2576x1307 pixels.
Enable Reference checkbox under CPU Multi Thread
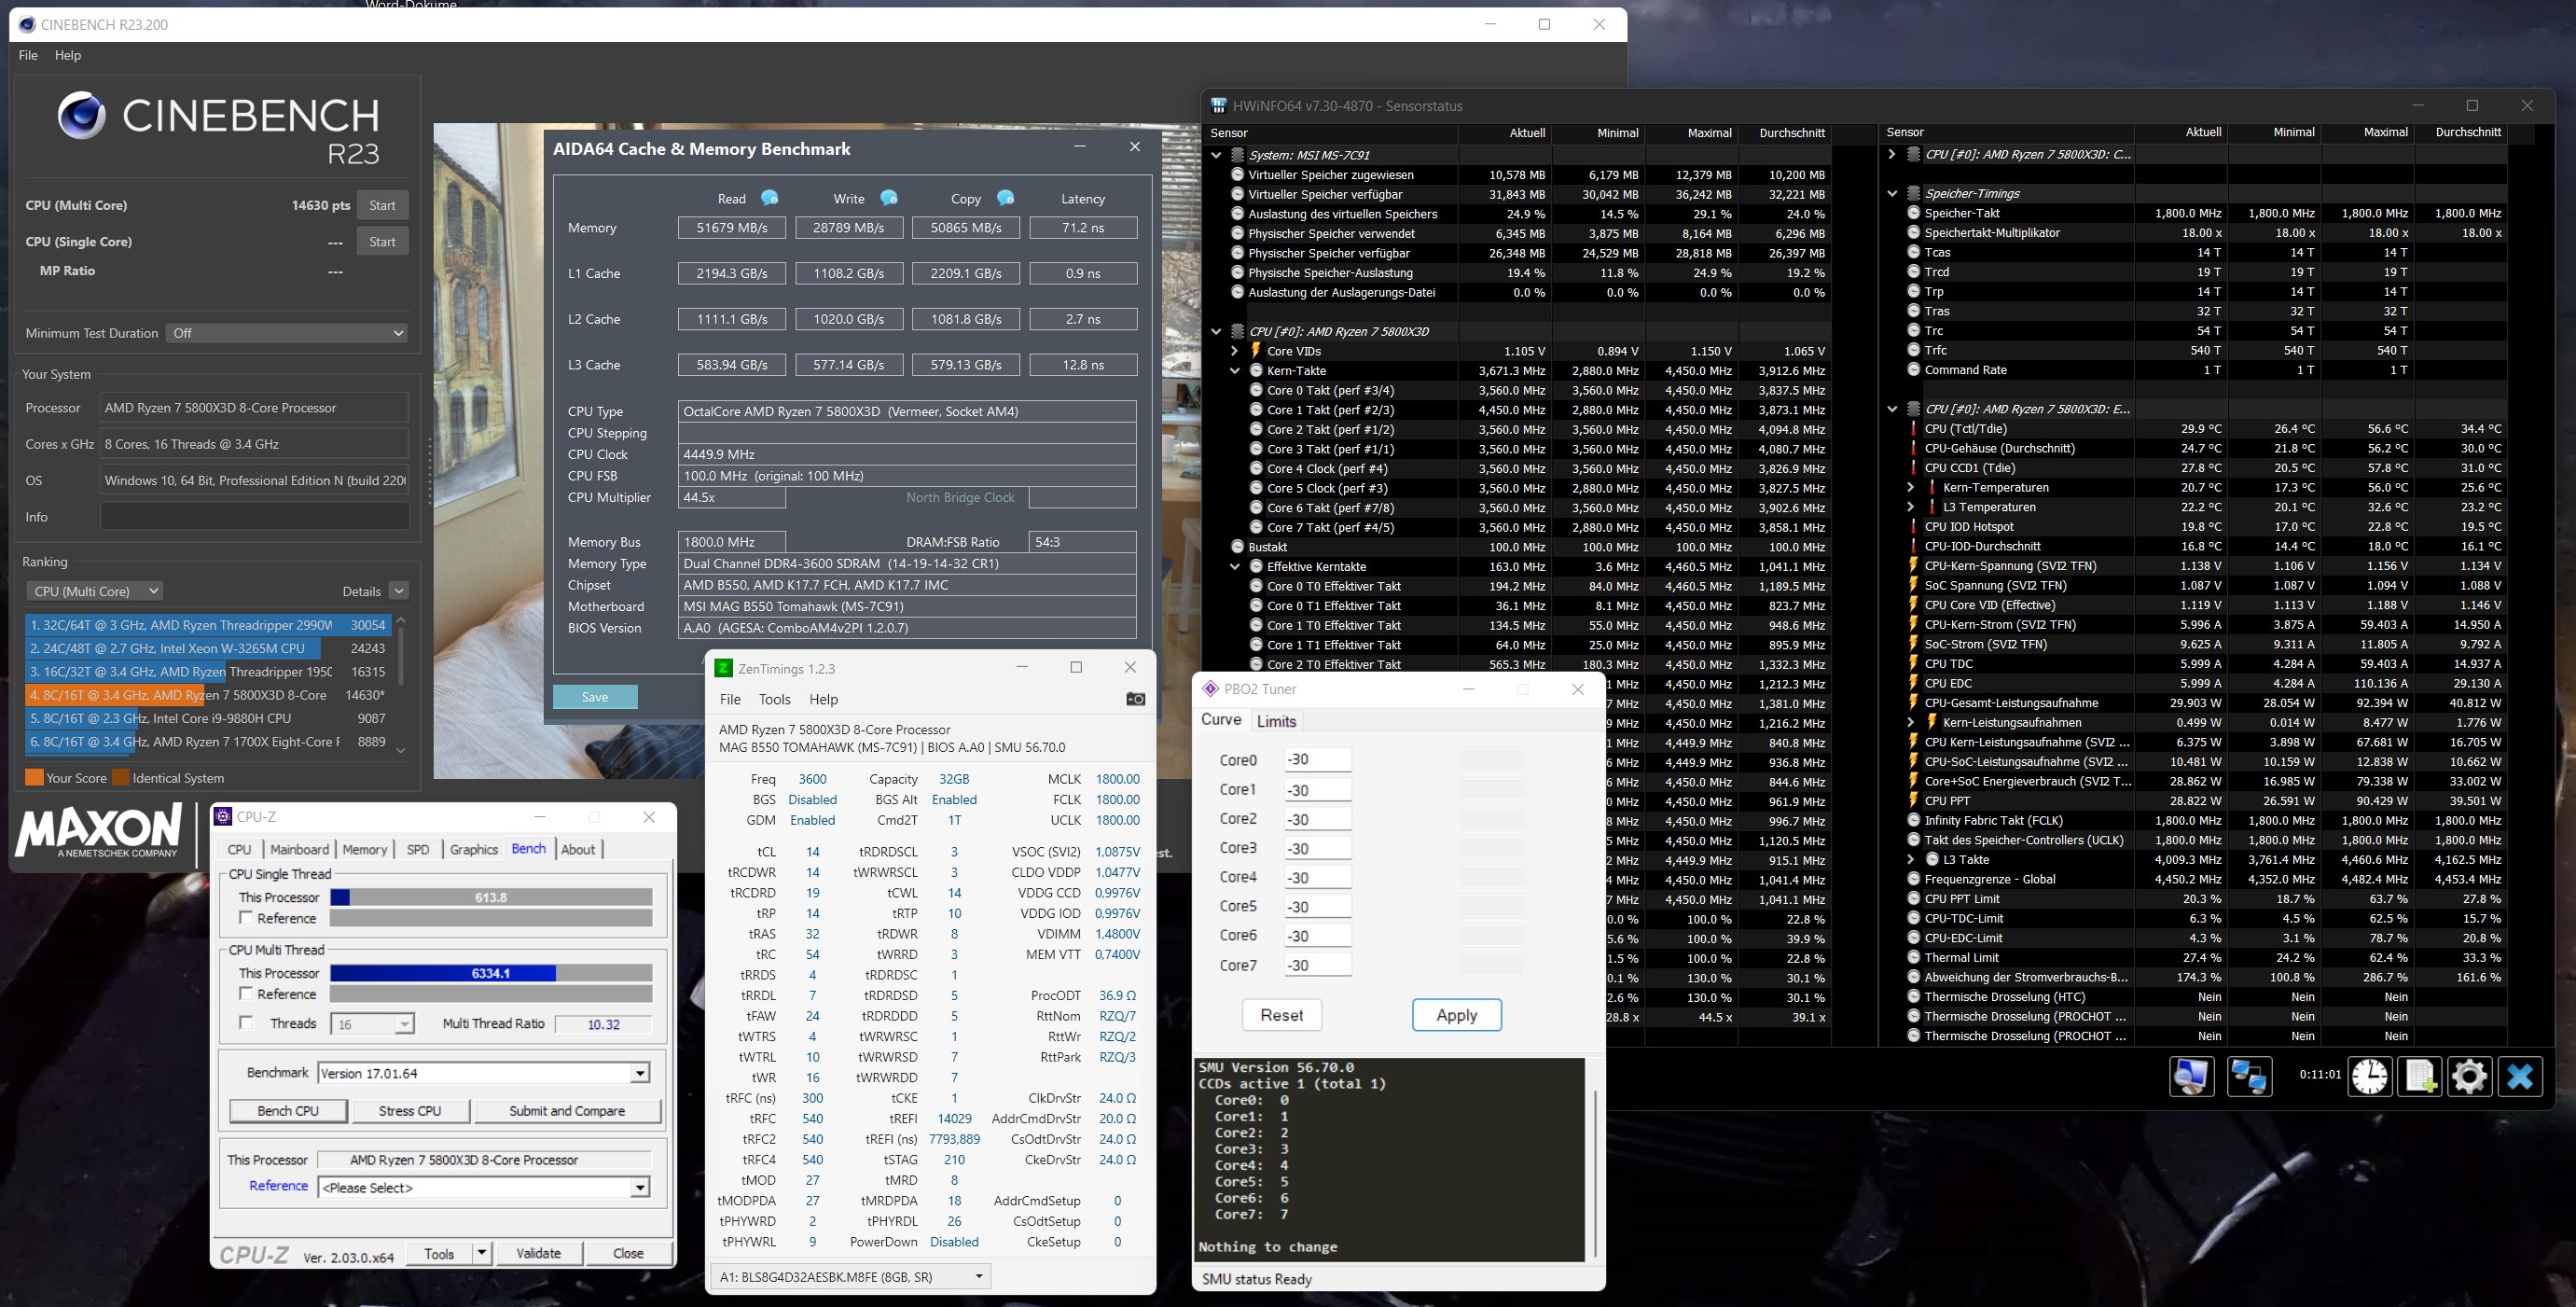(246, 994)
